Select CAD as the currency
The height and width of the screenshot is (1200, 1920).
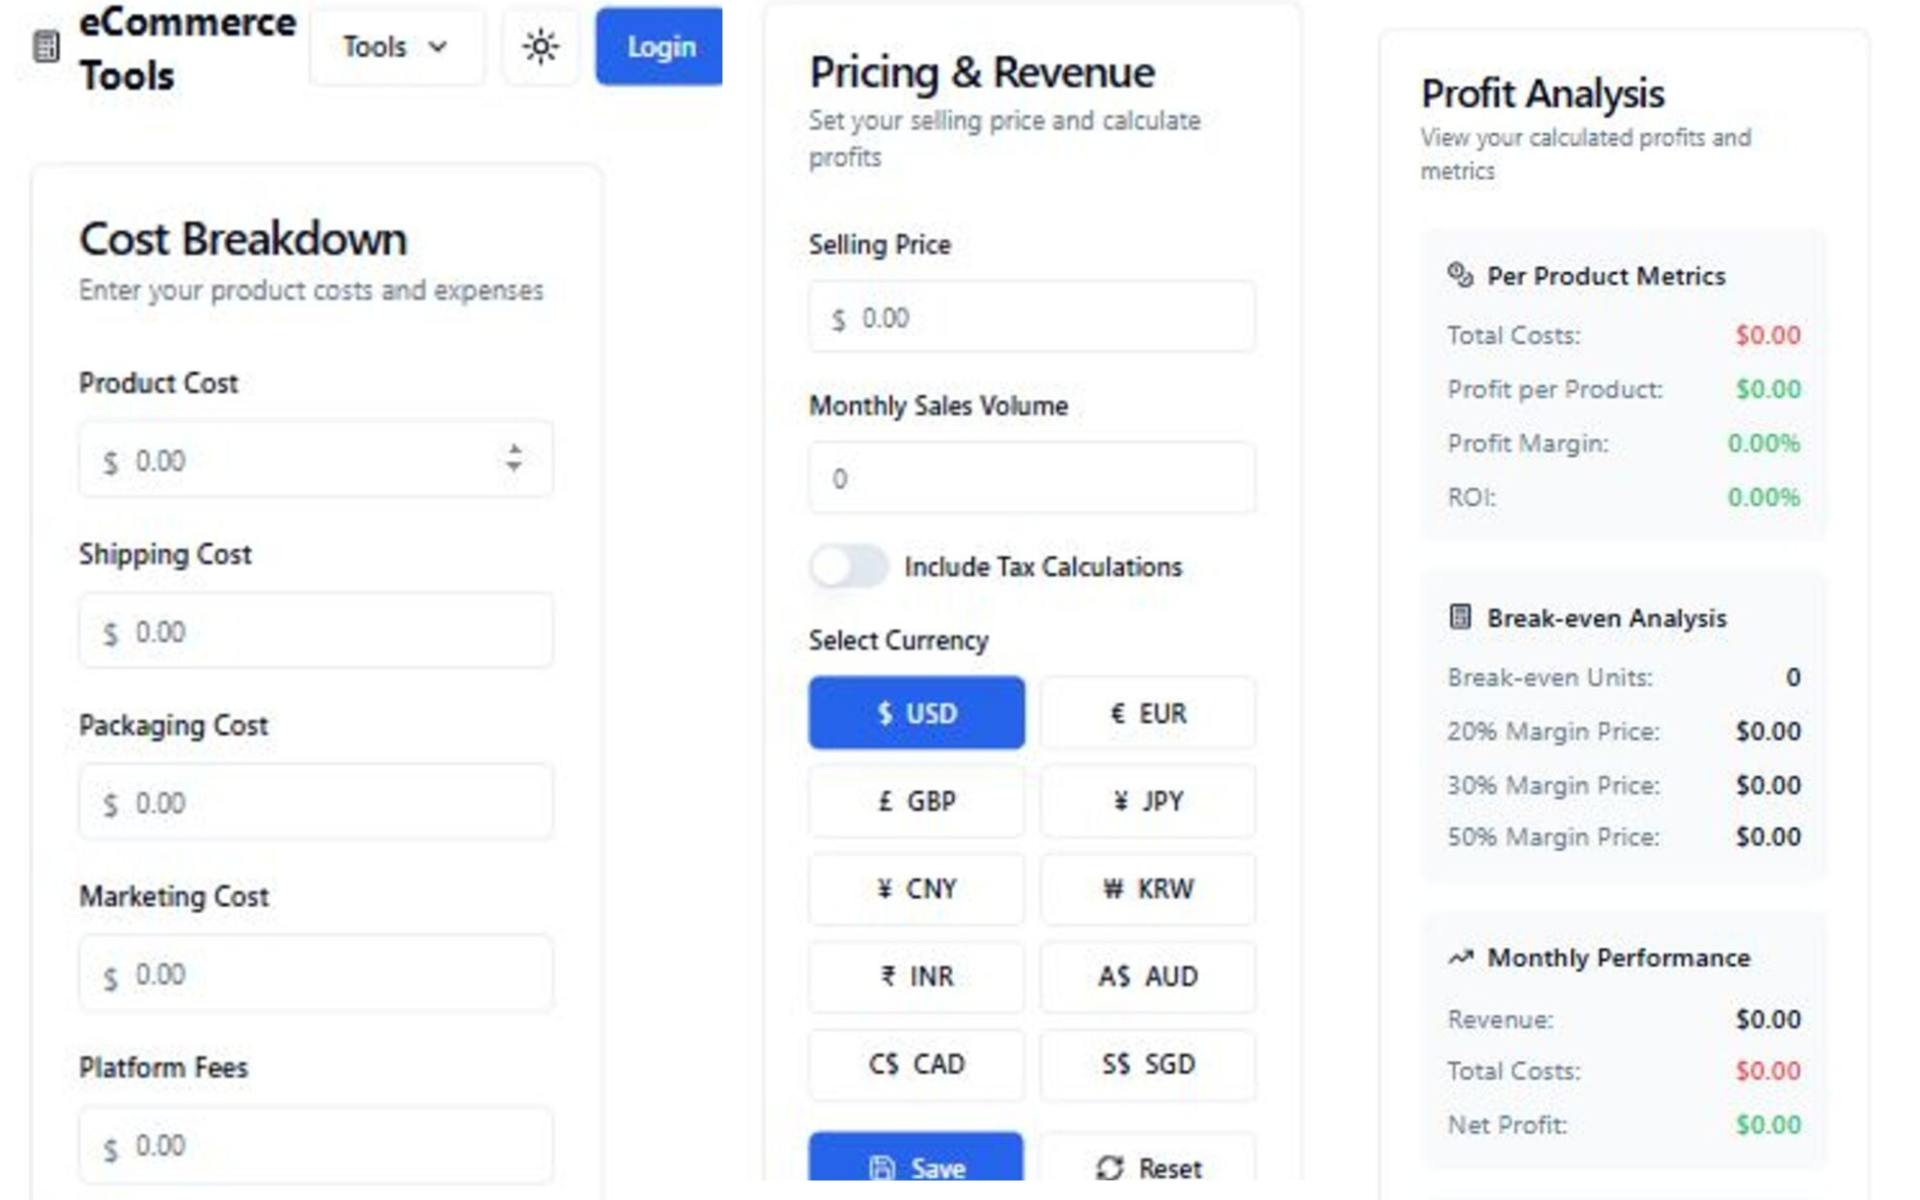(915, 1064)
